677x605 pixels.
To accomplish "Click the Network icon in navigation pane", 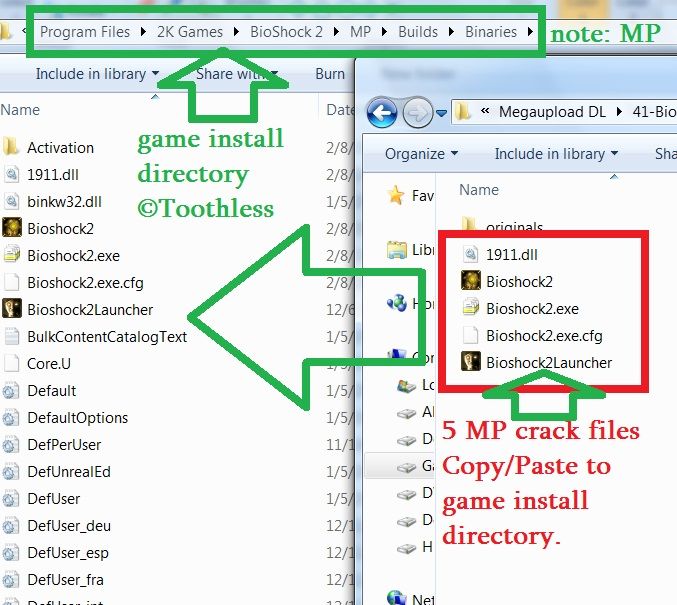I will coord(396,598).
